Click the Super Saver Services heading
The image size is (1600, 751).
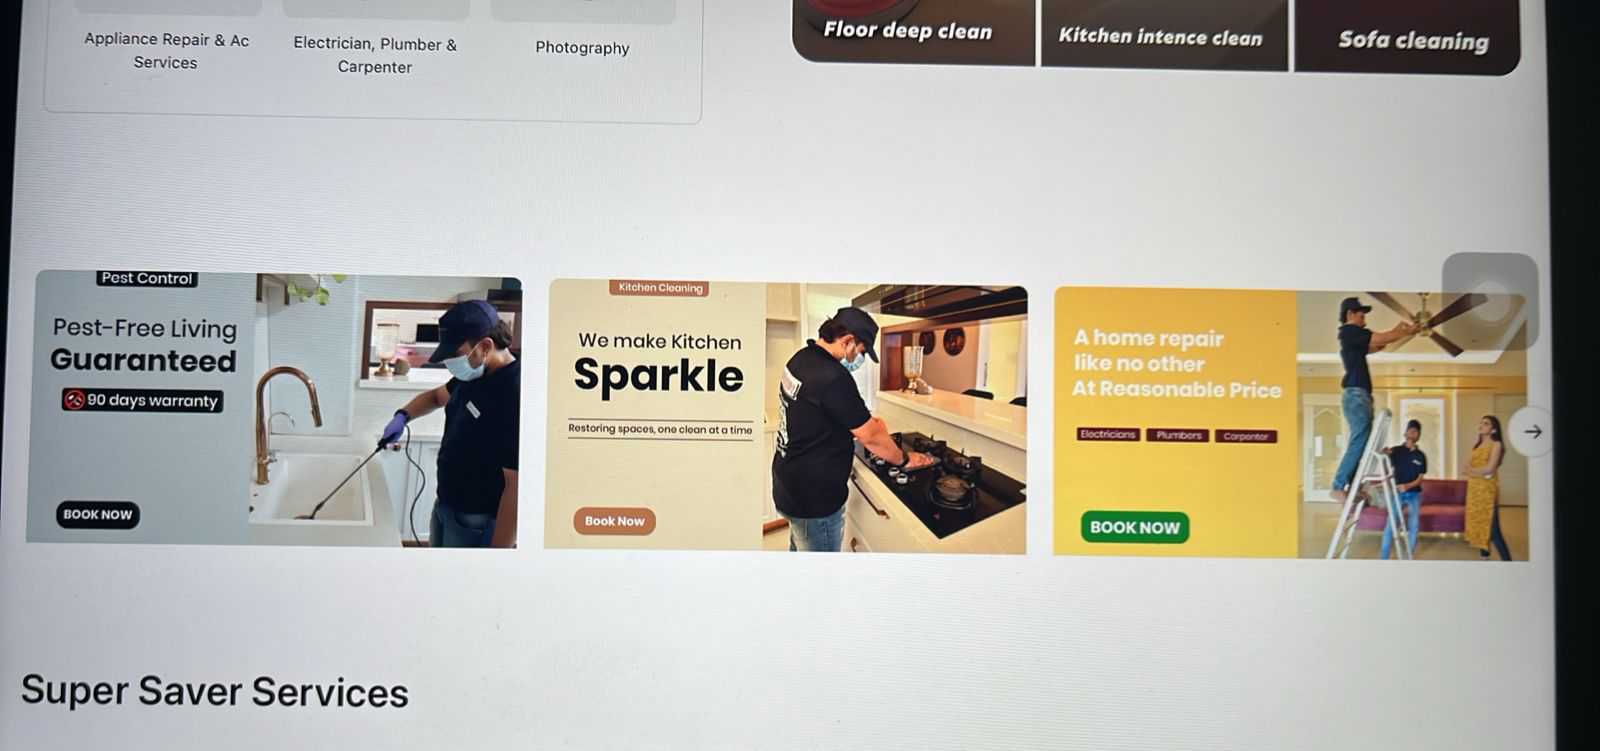tap(215, 691)
